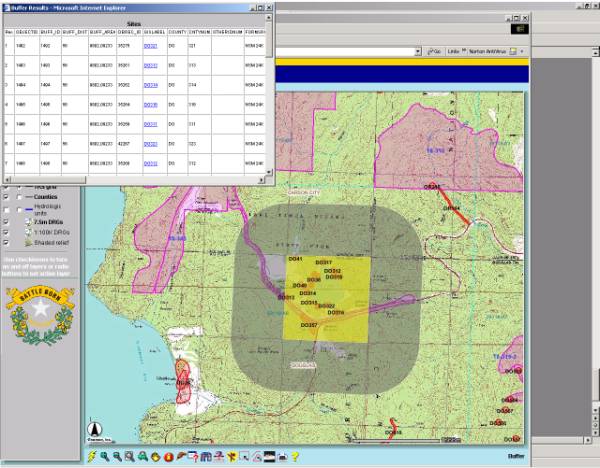
Task: Select the first magnifier zoom-in tool
Action: pyautogui.click(x=105, y=456)
